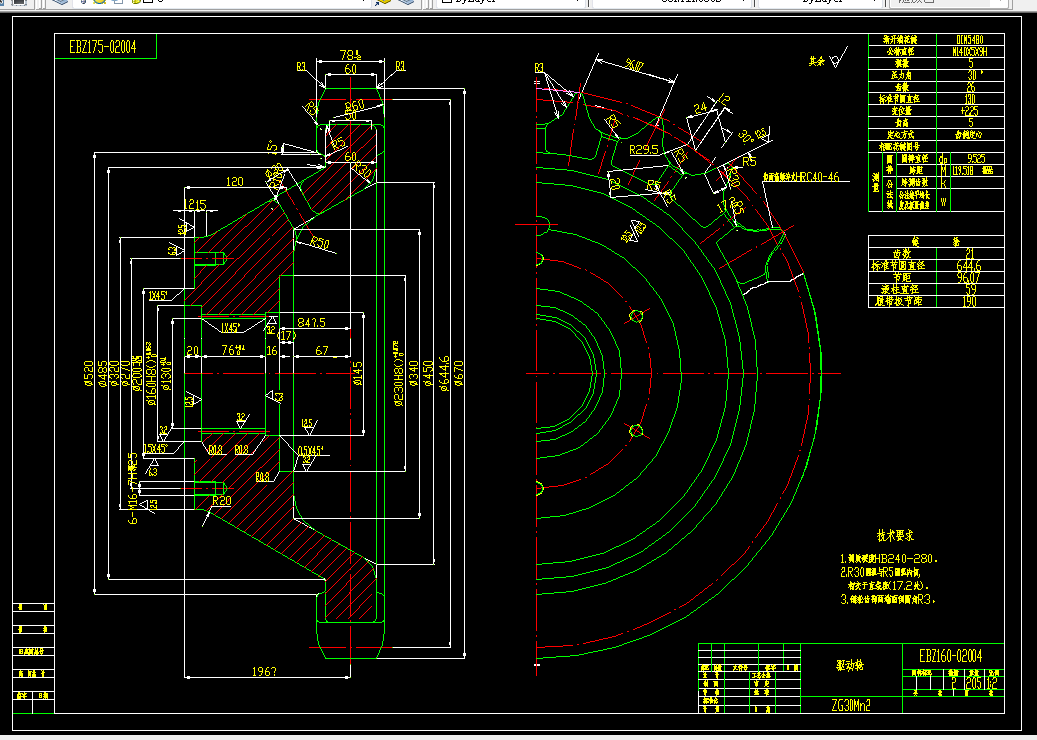Select the 齿数 row label in lower table
This screenshot has height=740, width=1037.
[x=901, y=253]
